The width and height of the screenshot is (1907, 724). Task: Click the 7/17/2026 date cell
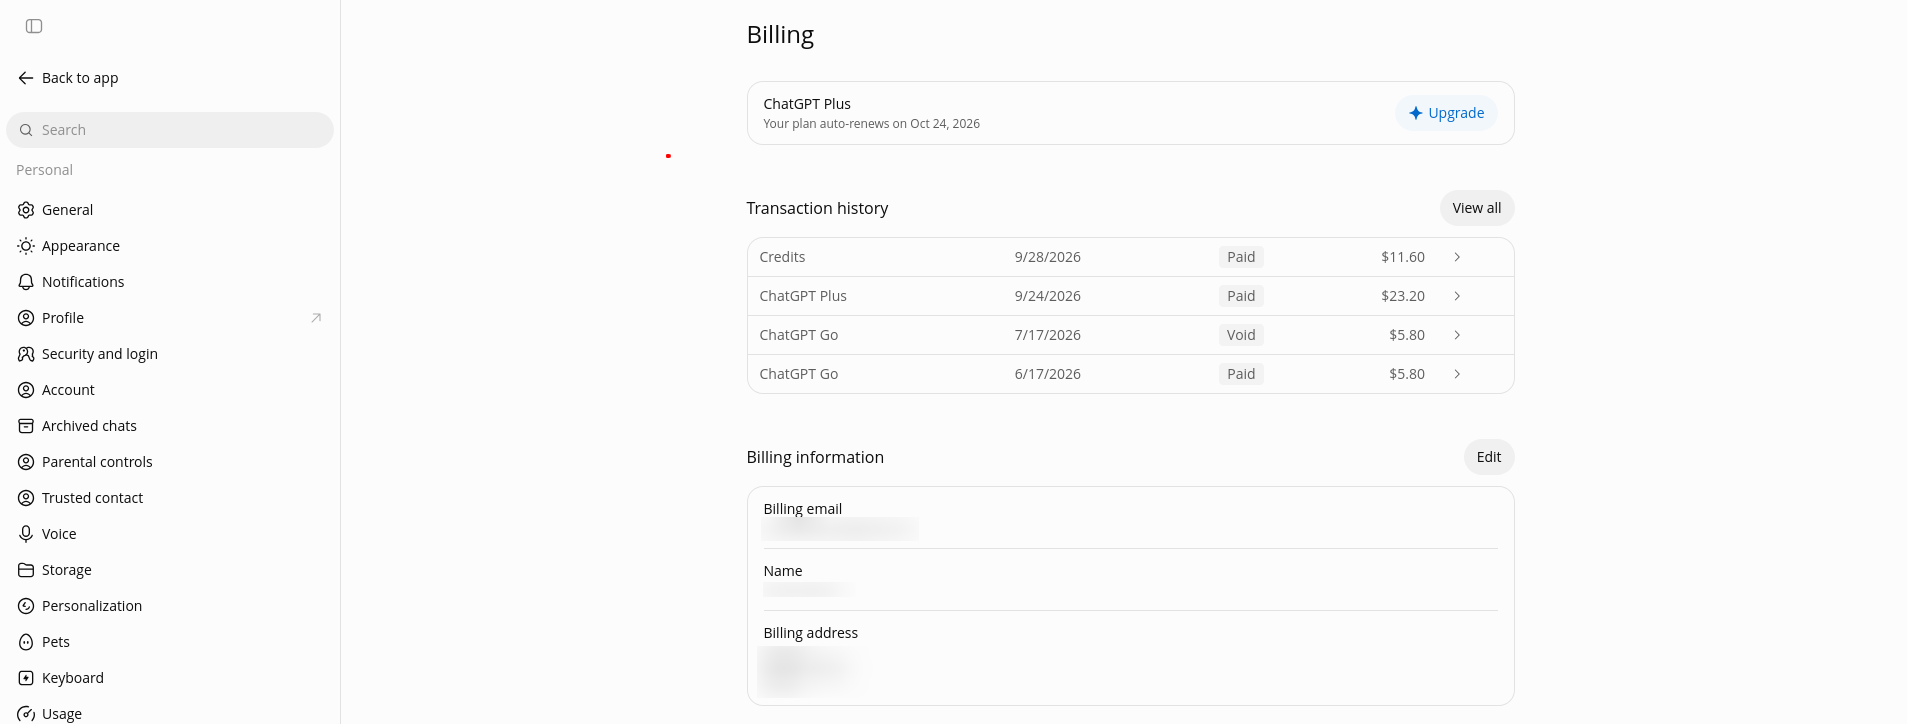point(1047,335)
